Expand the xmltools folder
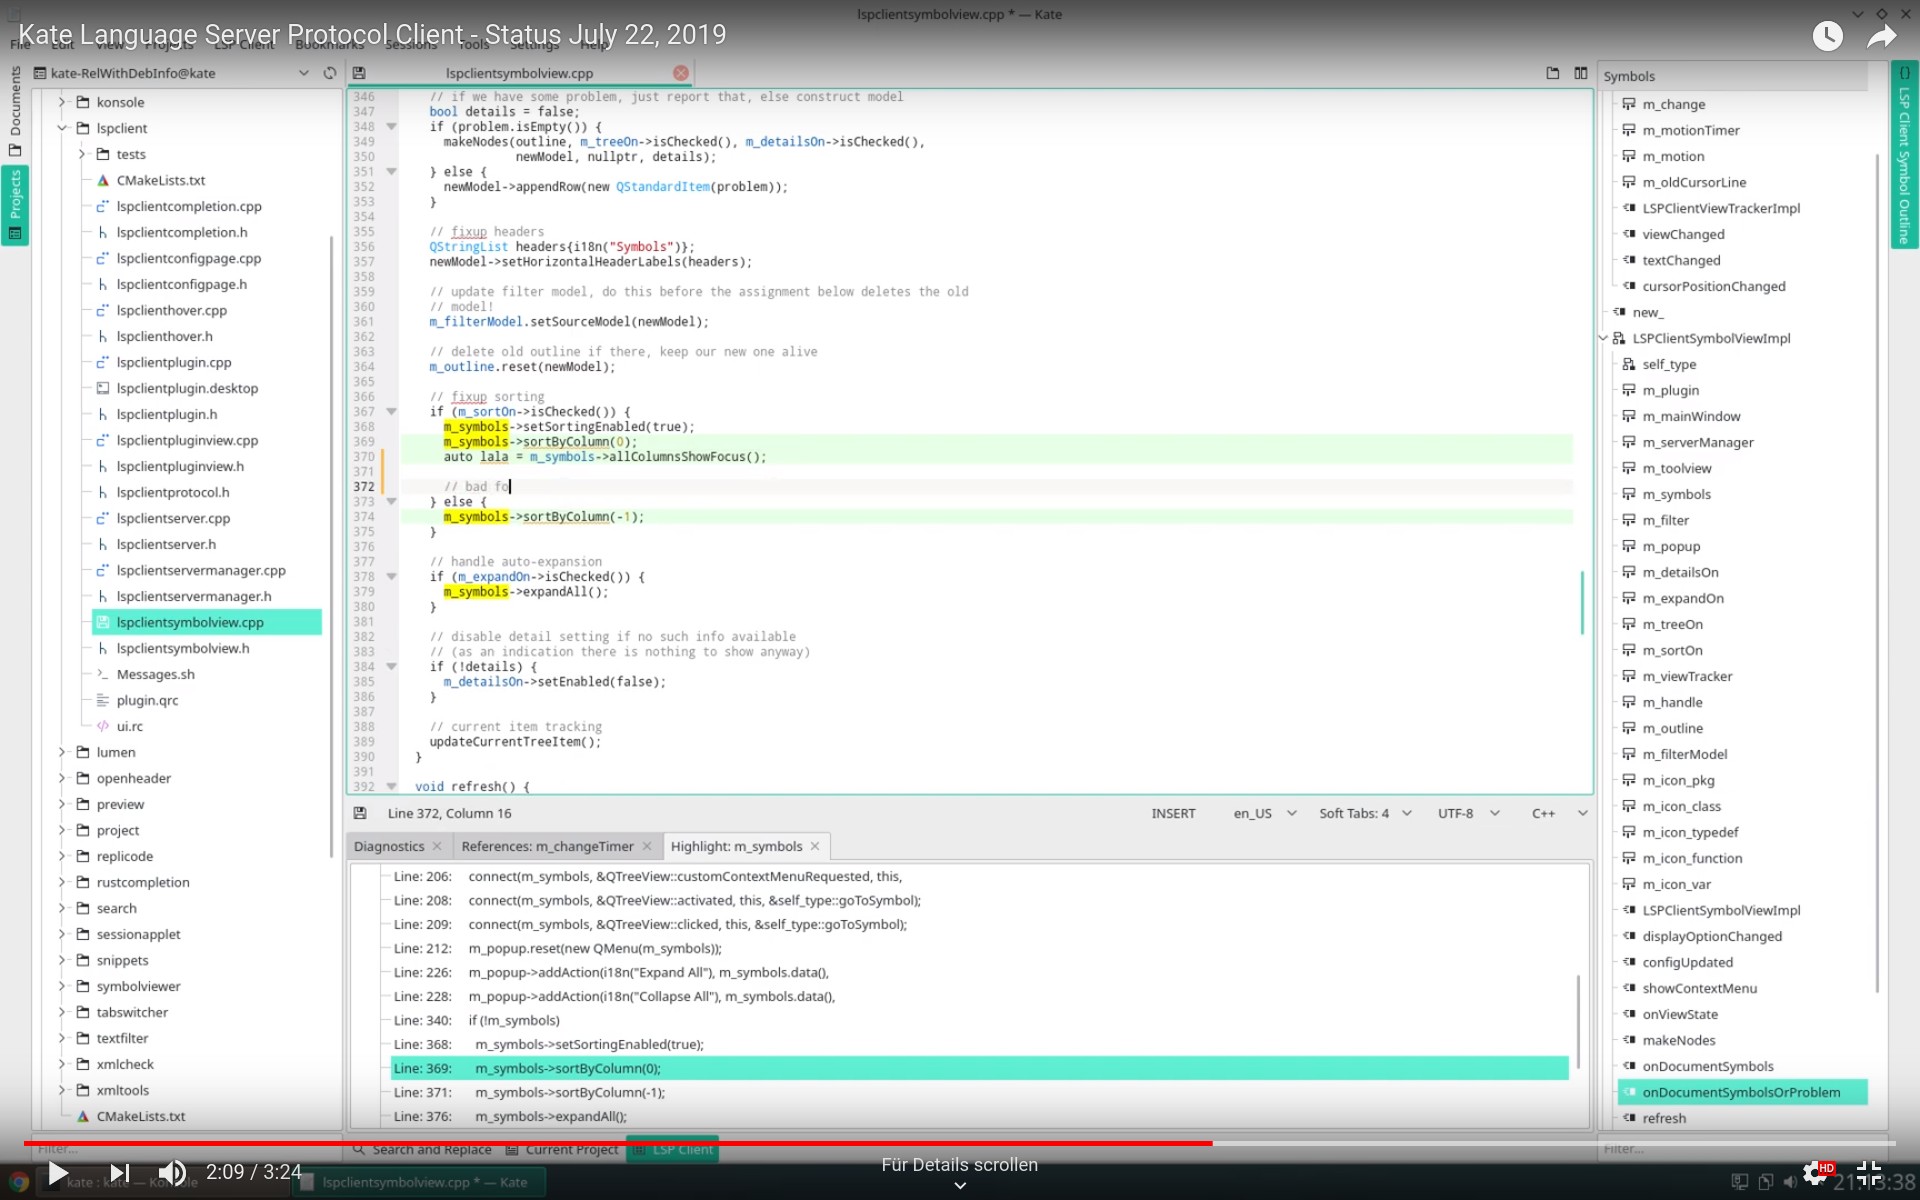Viewport: 1920px width, 1200px height. pos(62,1090)
